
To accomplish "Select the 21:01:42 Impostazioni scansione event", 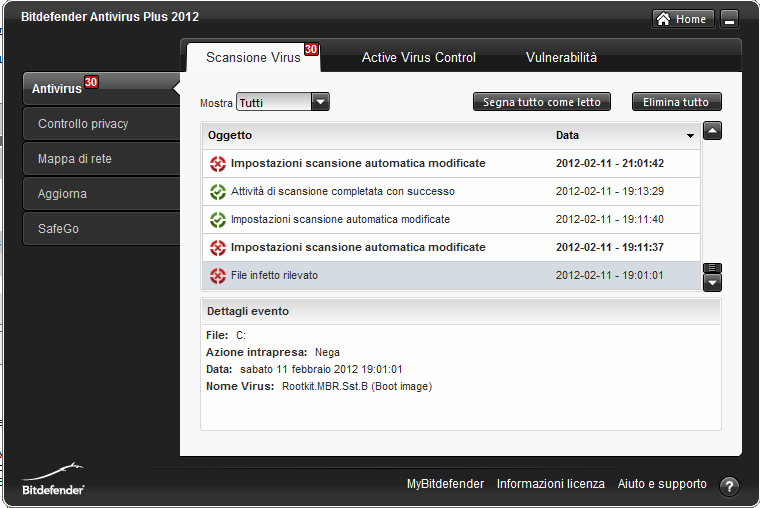I will 451,163.
